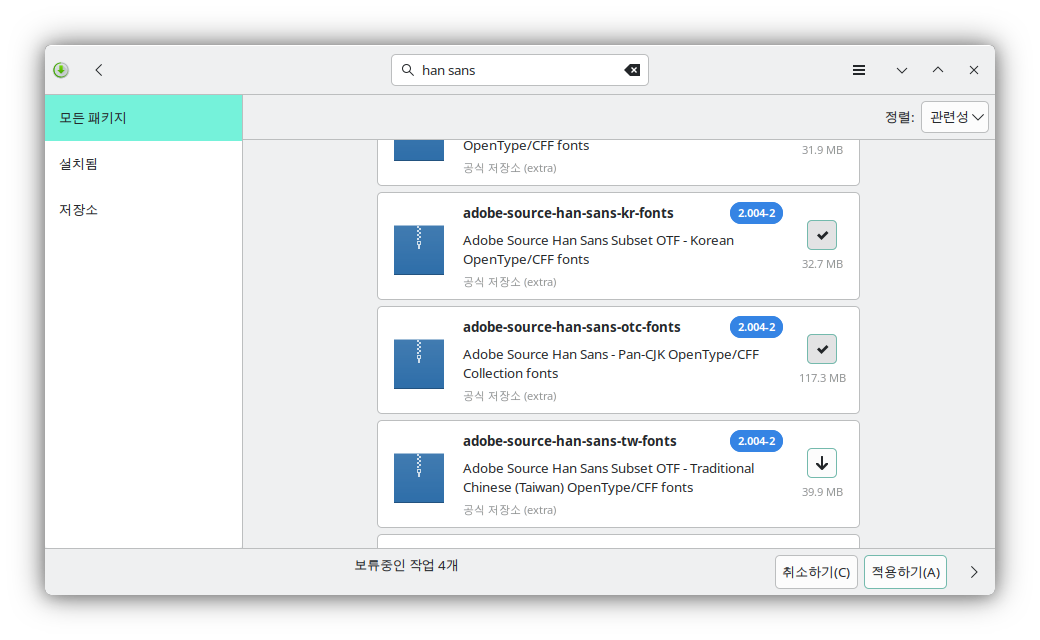The width and height of the screenshot is (1040, 640).
Task: Click the 정렬: sort label
Action: pos(899,117)
